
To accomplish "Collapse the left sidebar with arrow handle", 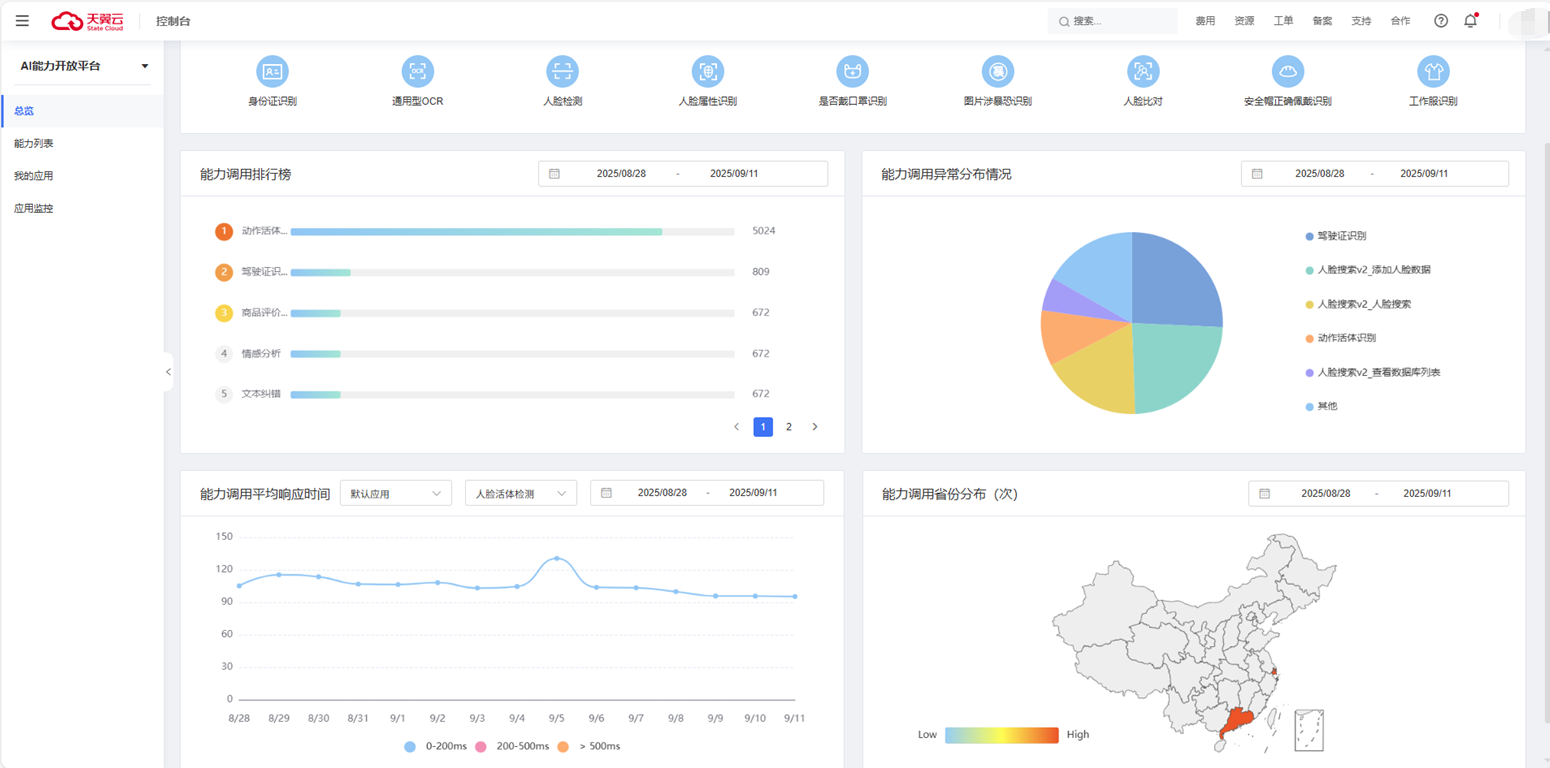I will tap(168, 372).
